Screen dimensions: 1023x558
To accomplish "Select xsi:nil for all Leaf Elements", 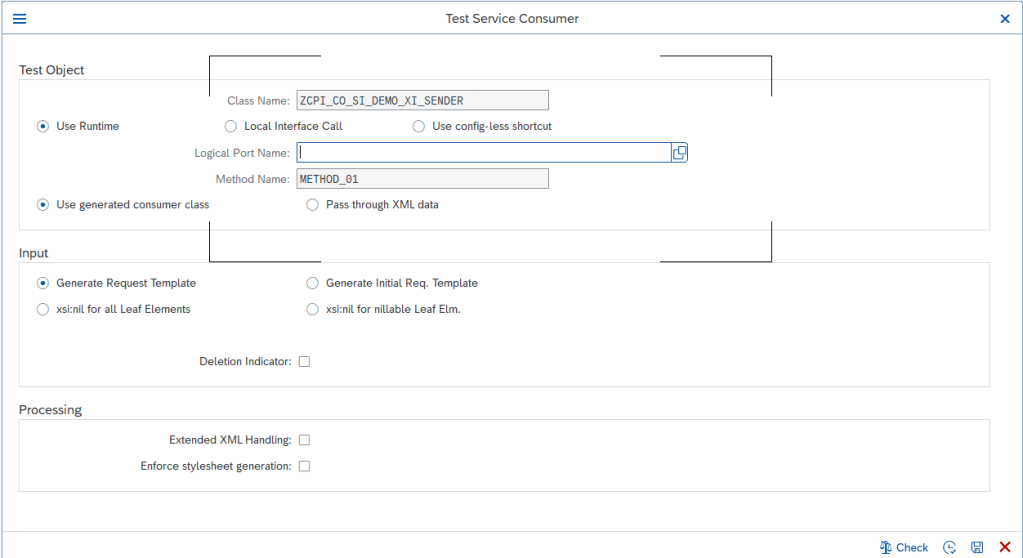I will pos(43,309).
